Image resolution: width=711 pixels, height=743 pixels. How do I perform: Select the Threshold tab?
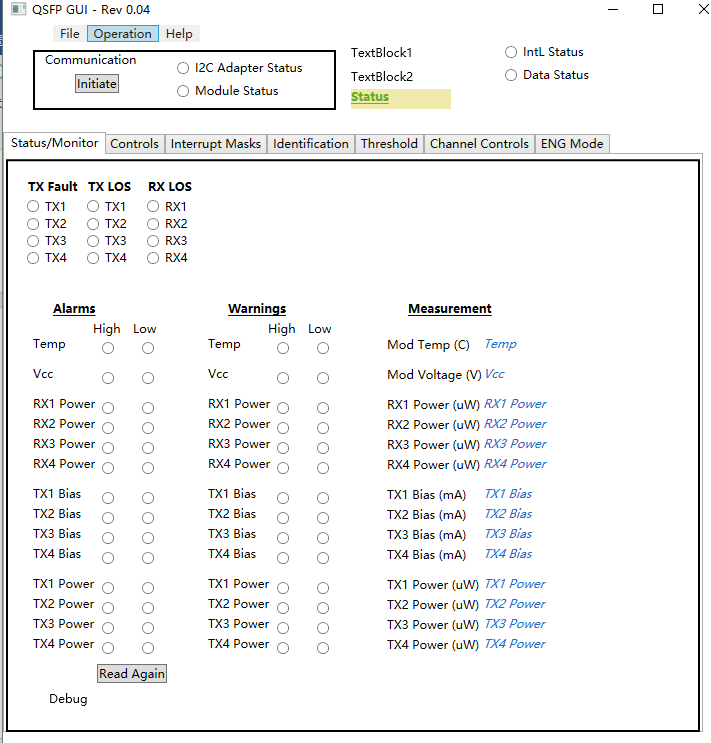[389, 144]
